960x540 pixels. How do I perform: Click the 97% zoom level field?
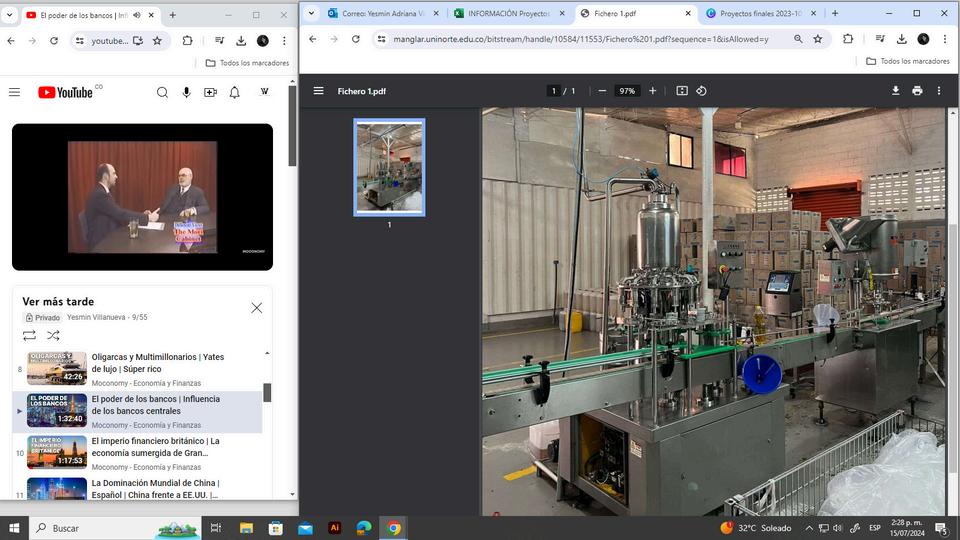pyautogui.click(x=627, y=91)
